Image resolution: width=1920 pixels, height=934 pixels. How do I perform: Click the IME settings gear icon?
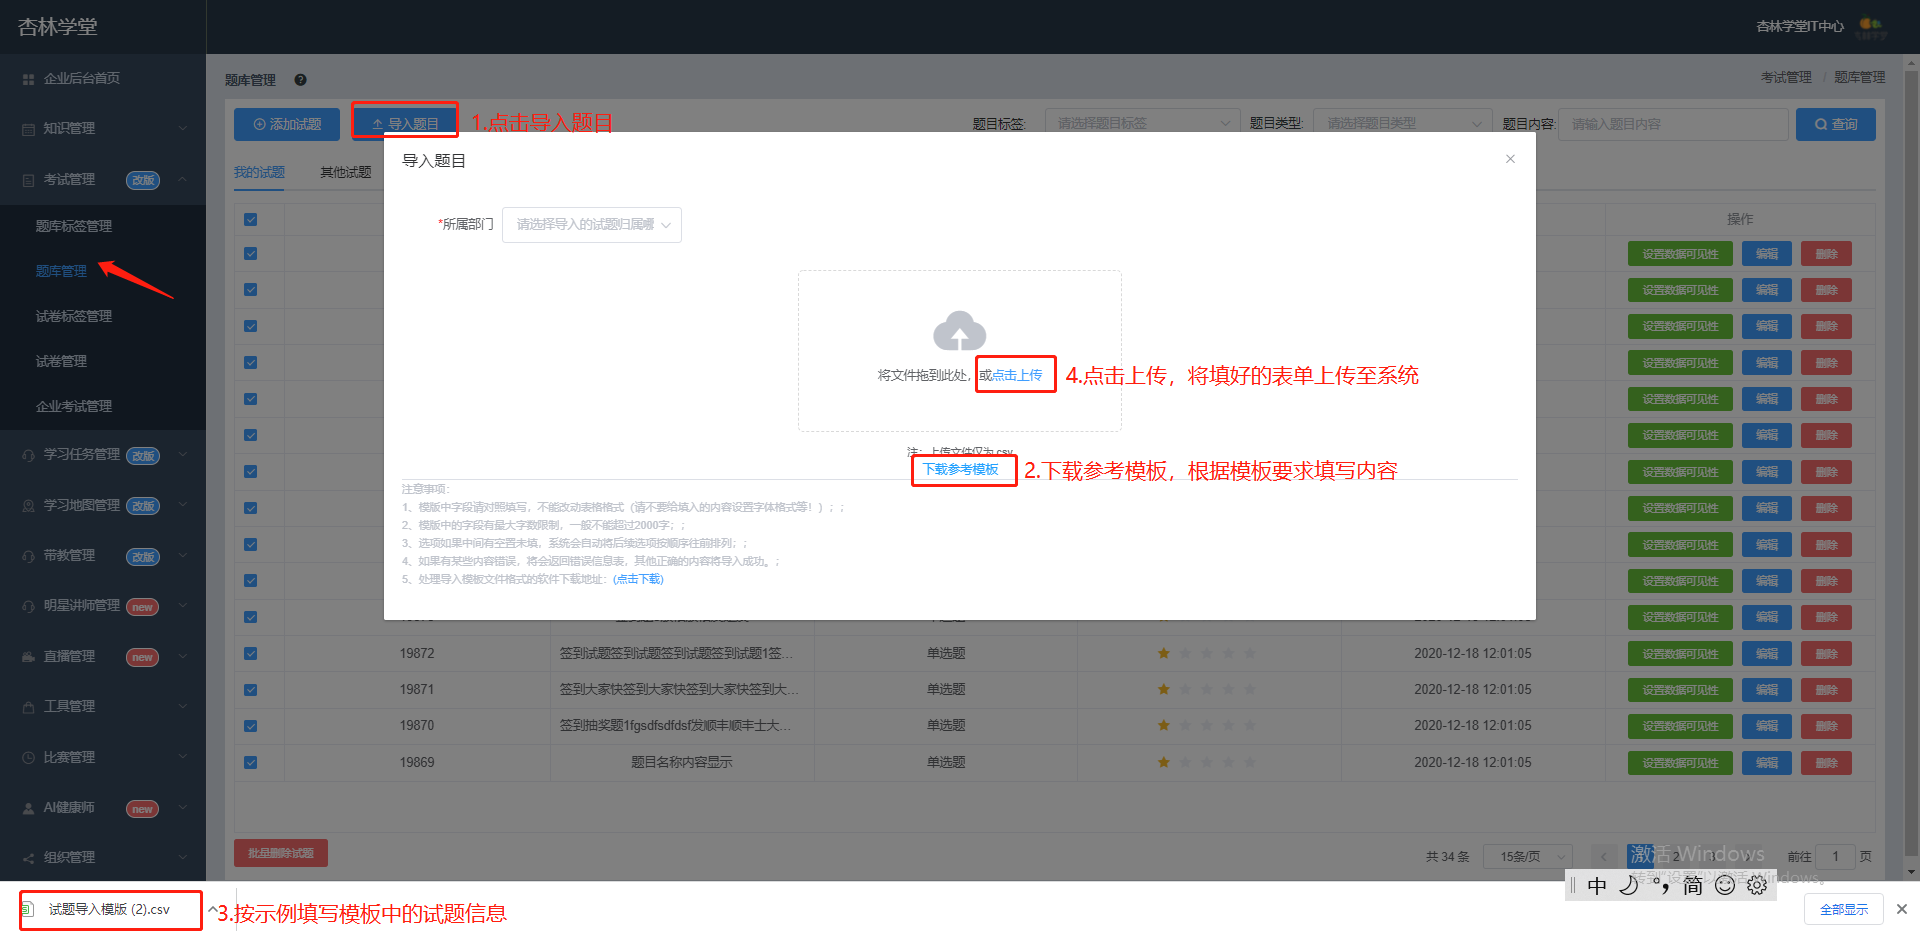[x=1756, y=885]
